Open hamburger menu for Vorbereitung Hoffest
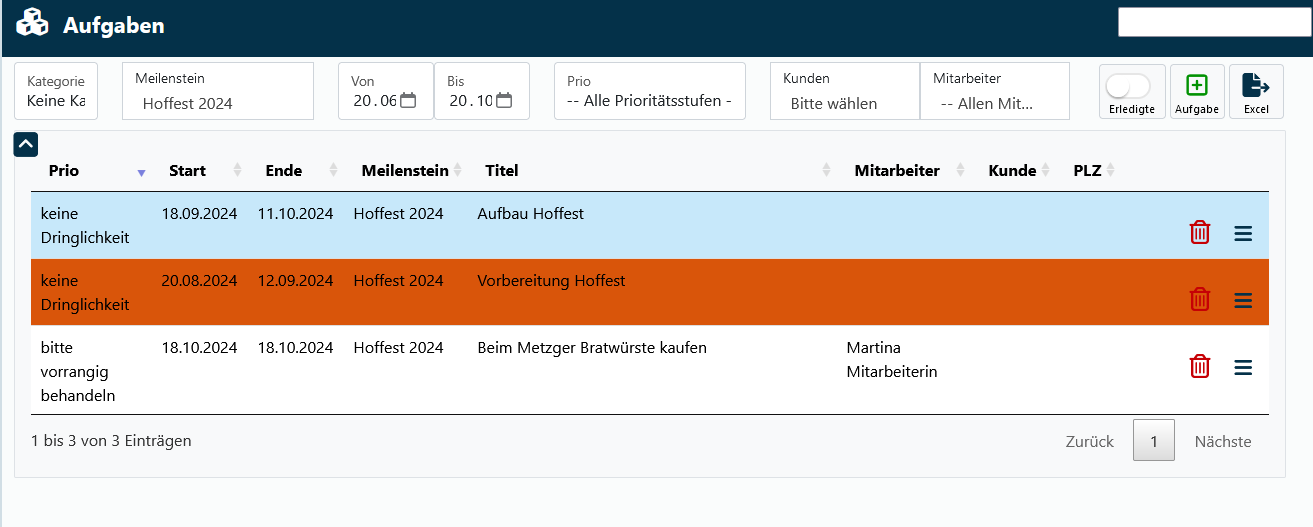Screen dimensions: 1313x527 [1243, 300]
